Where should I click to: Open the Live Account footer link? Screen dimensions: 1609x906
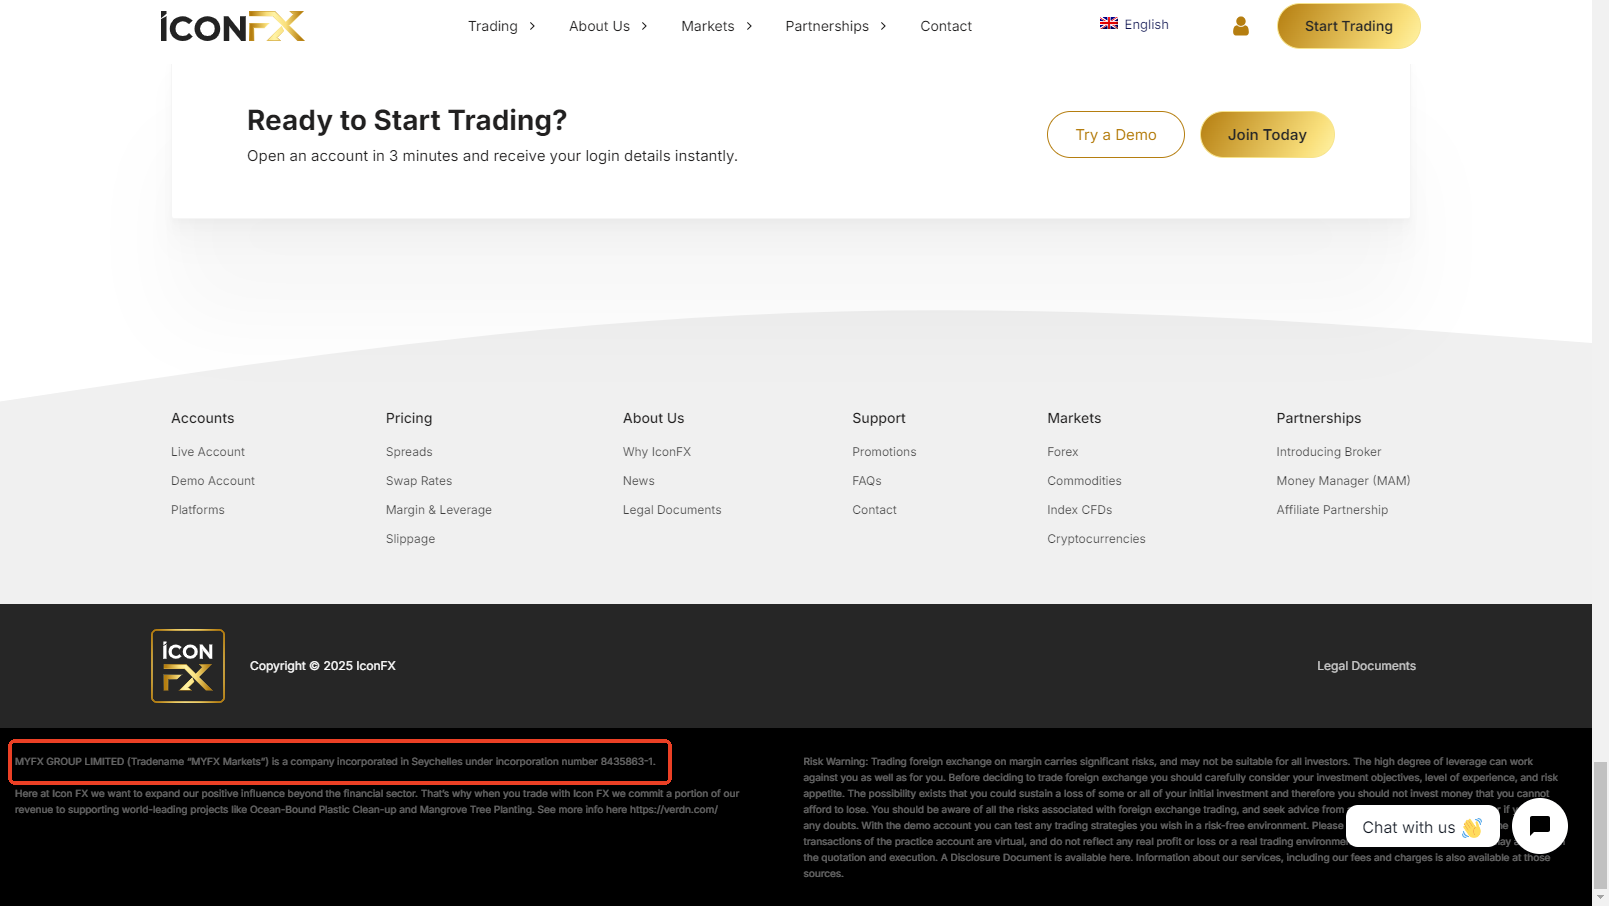tap(208, 452)
